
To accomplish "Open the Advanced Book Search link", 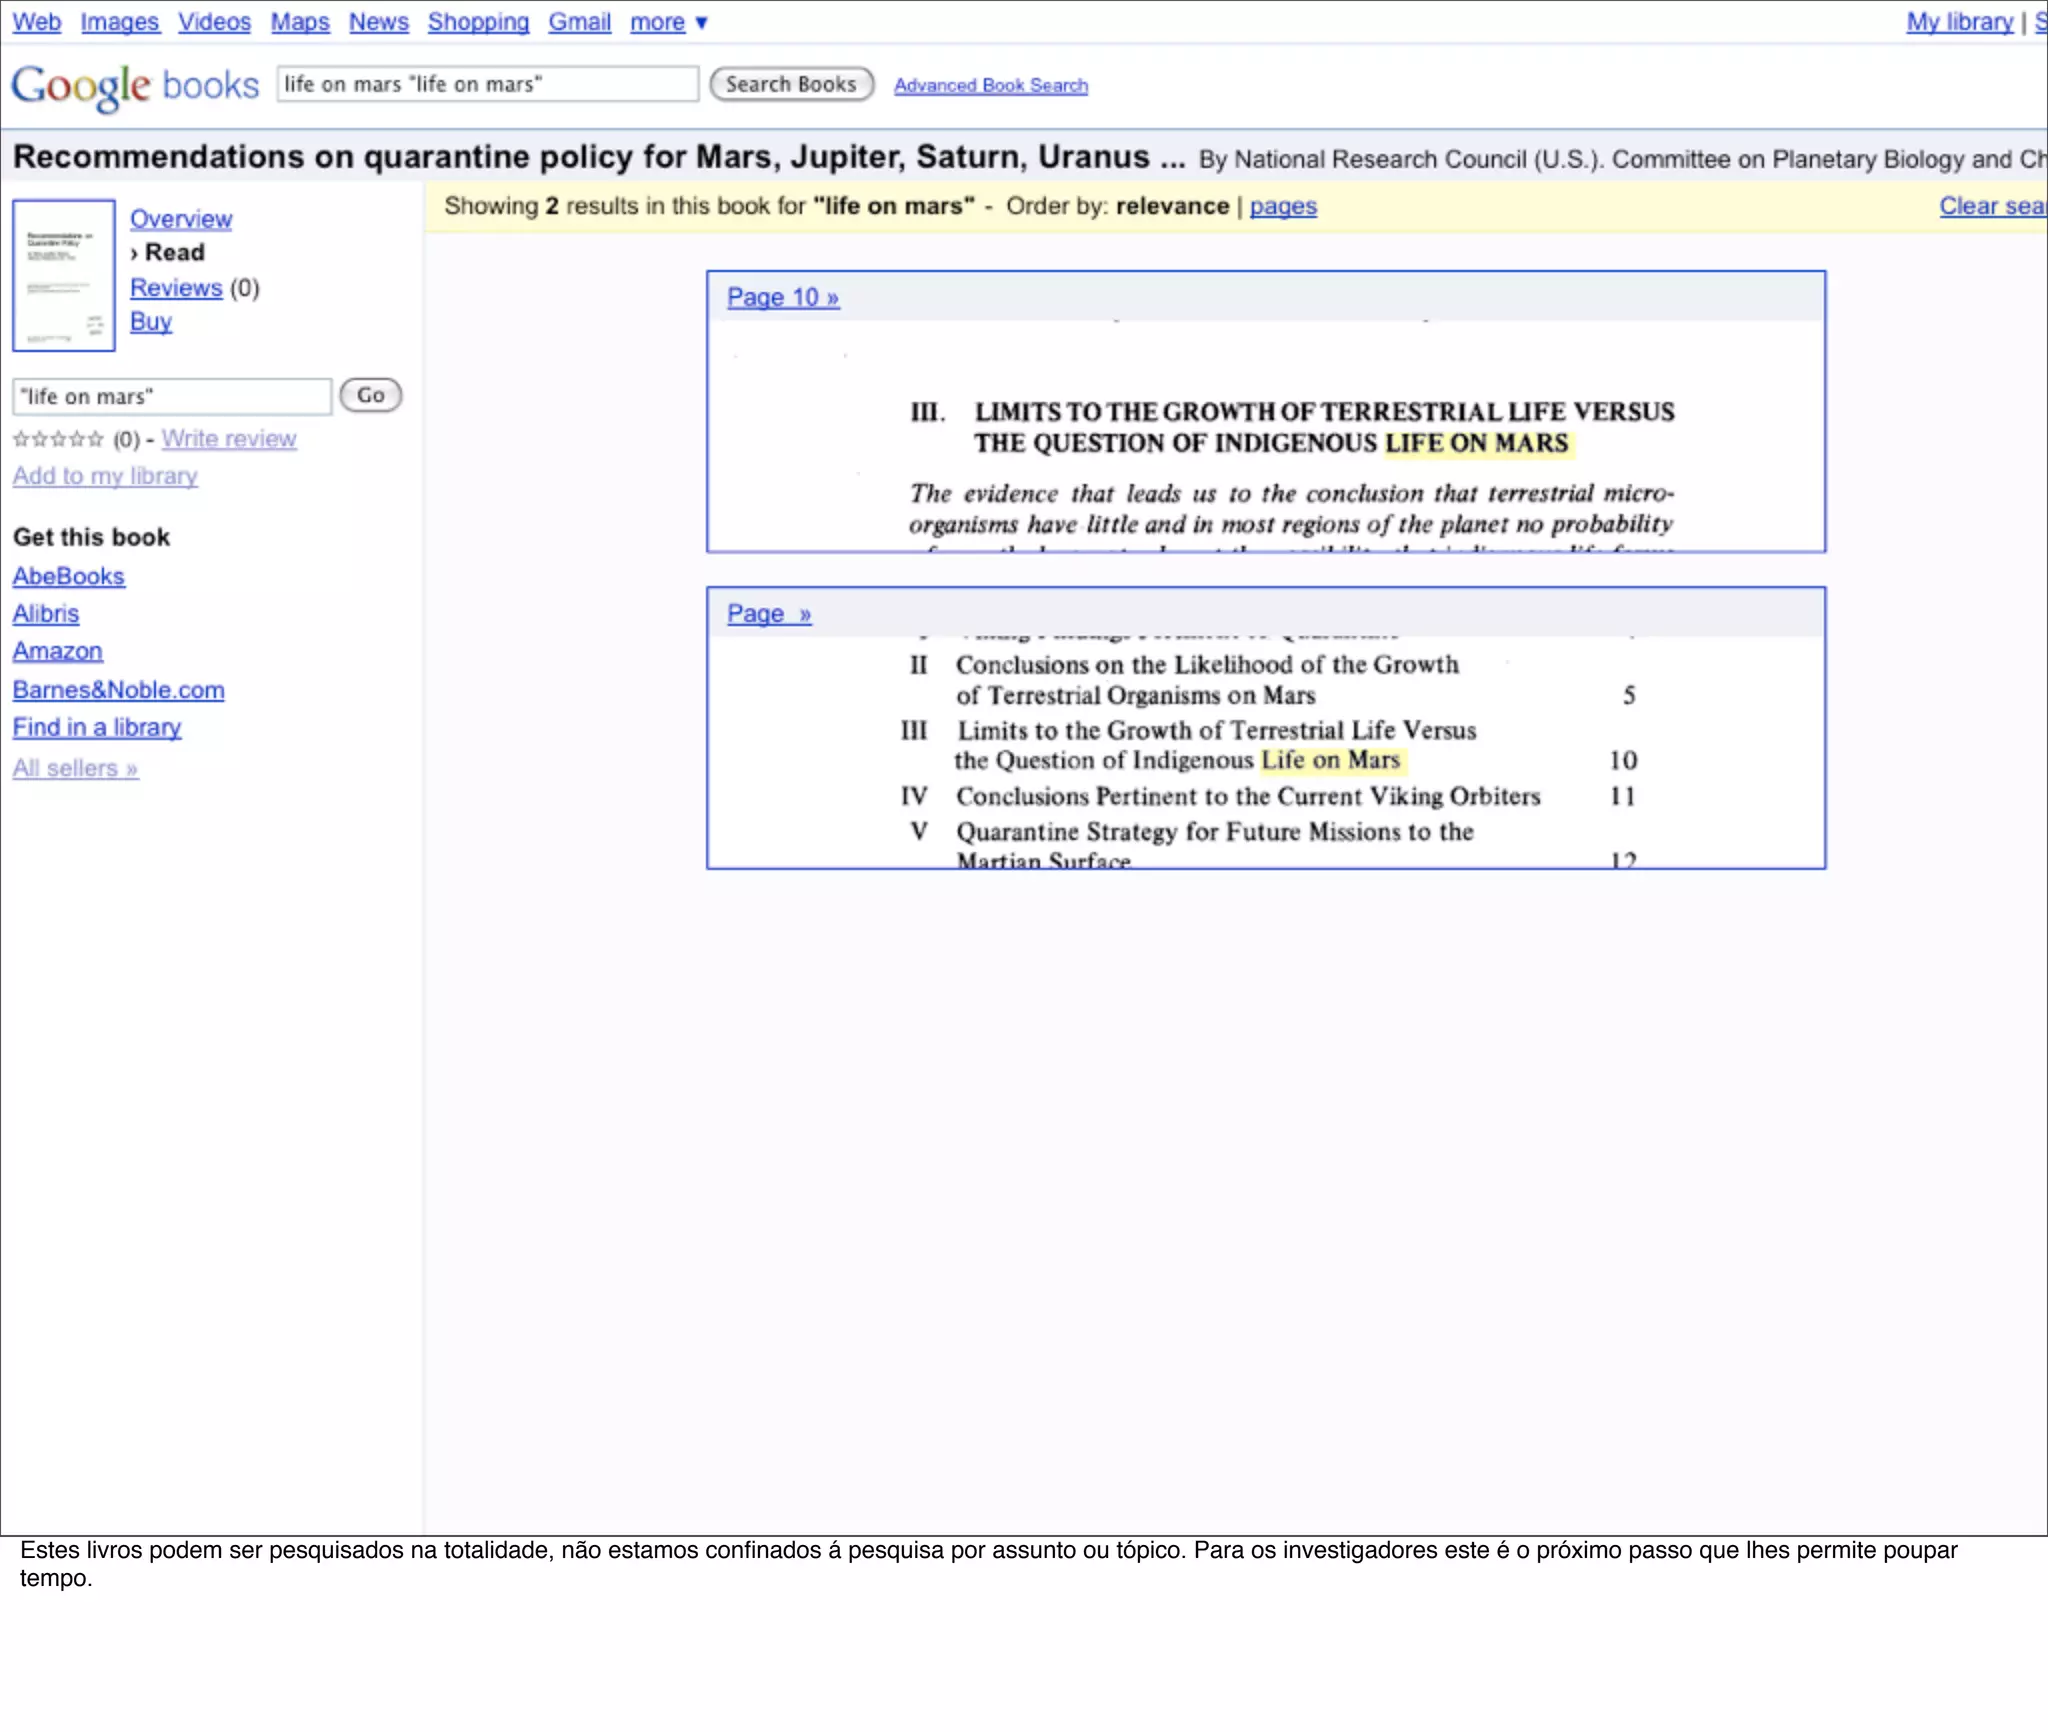I will (990, 86).
